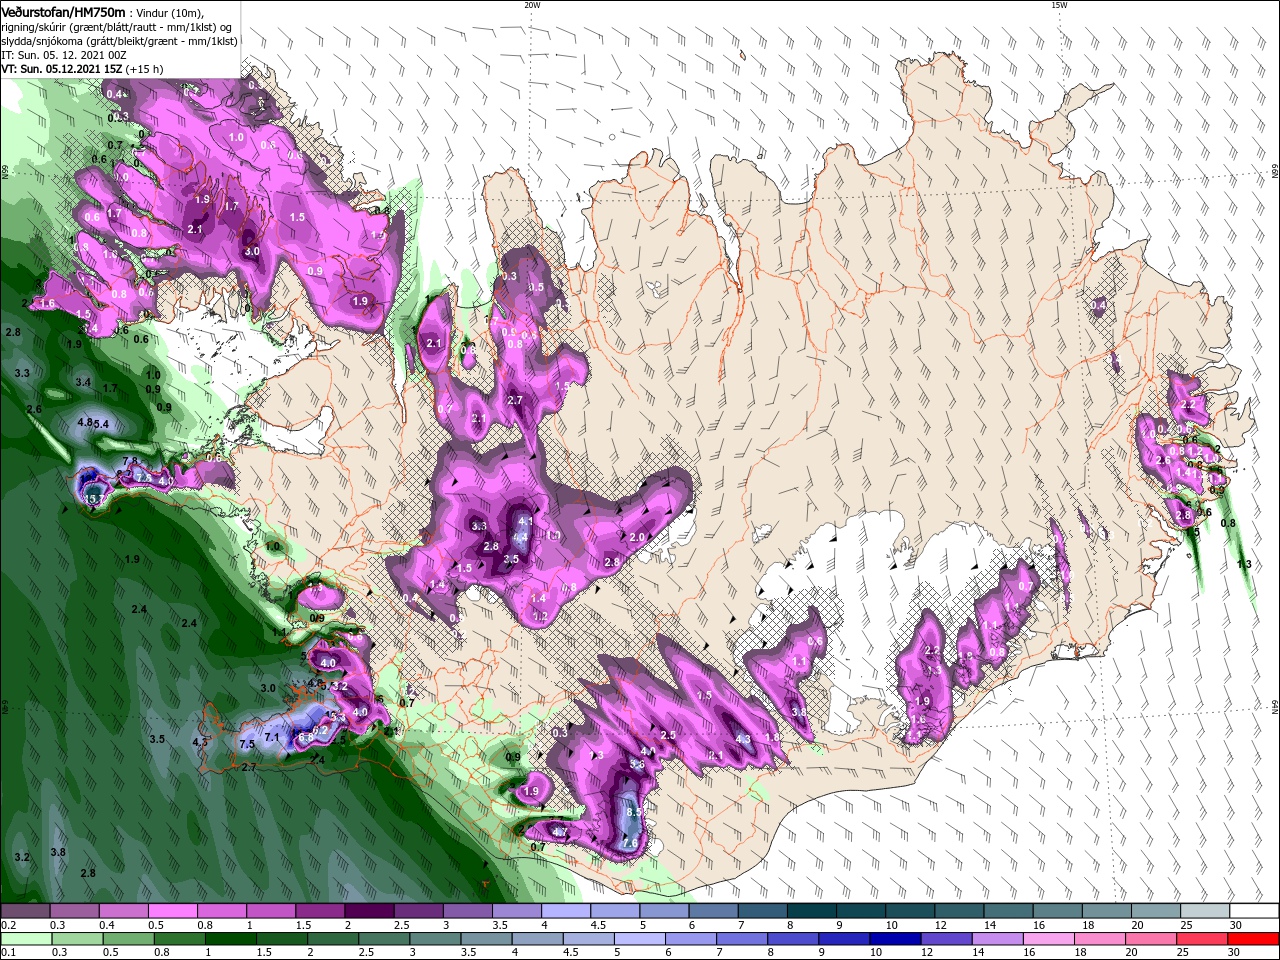Screen dimensions: 1280x960
Task: Select the 14 swatch in upper snow scale
Action: [1009, 911]
